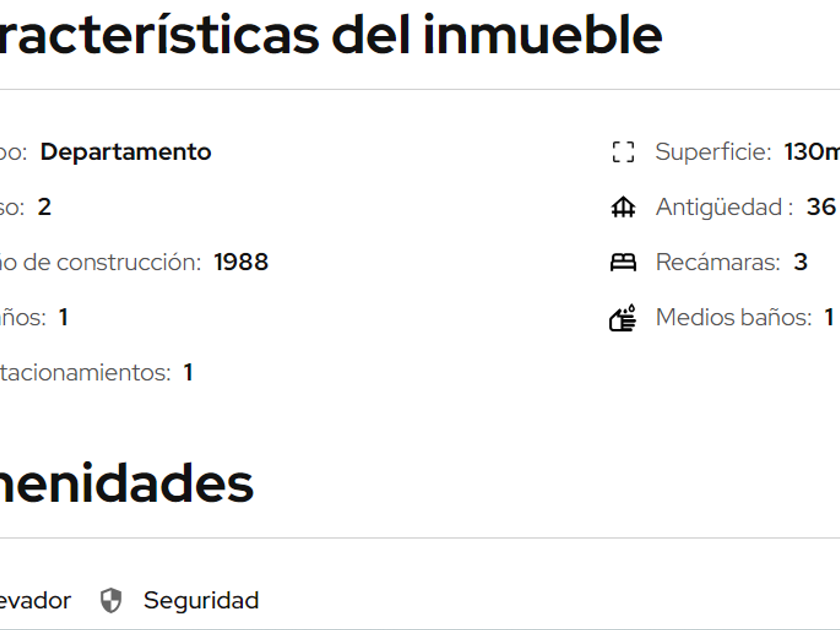Click the Antigüedad building icon
Image resolution: width=840 pixels, height=630 pixels.
(623, 208)
